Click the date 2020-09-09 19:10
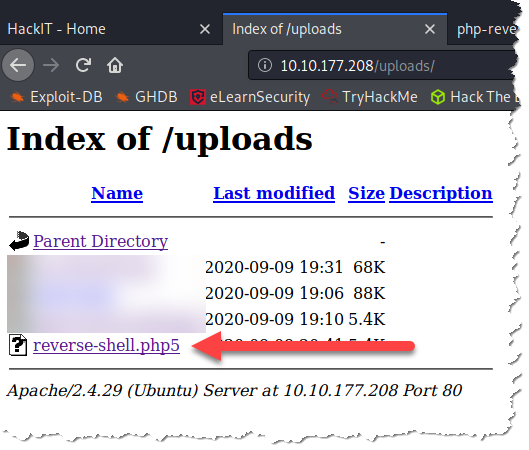 click(274, 319)
